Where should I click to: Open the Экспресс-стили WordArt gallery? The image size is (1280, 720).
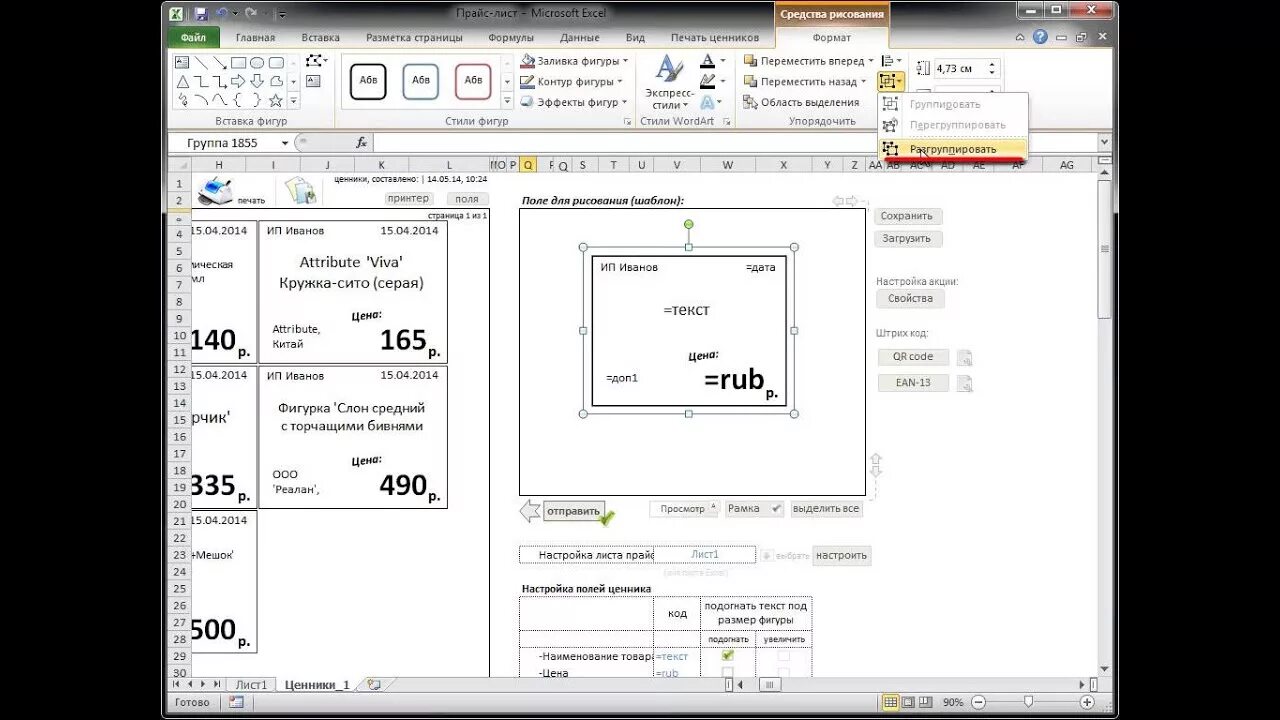(668, 83)
